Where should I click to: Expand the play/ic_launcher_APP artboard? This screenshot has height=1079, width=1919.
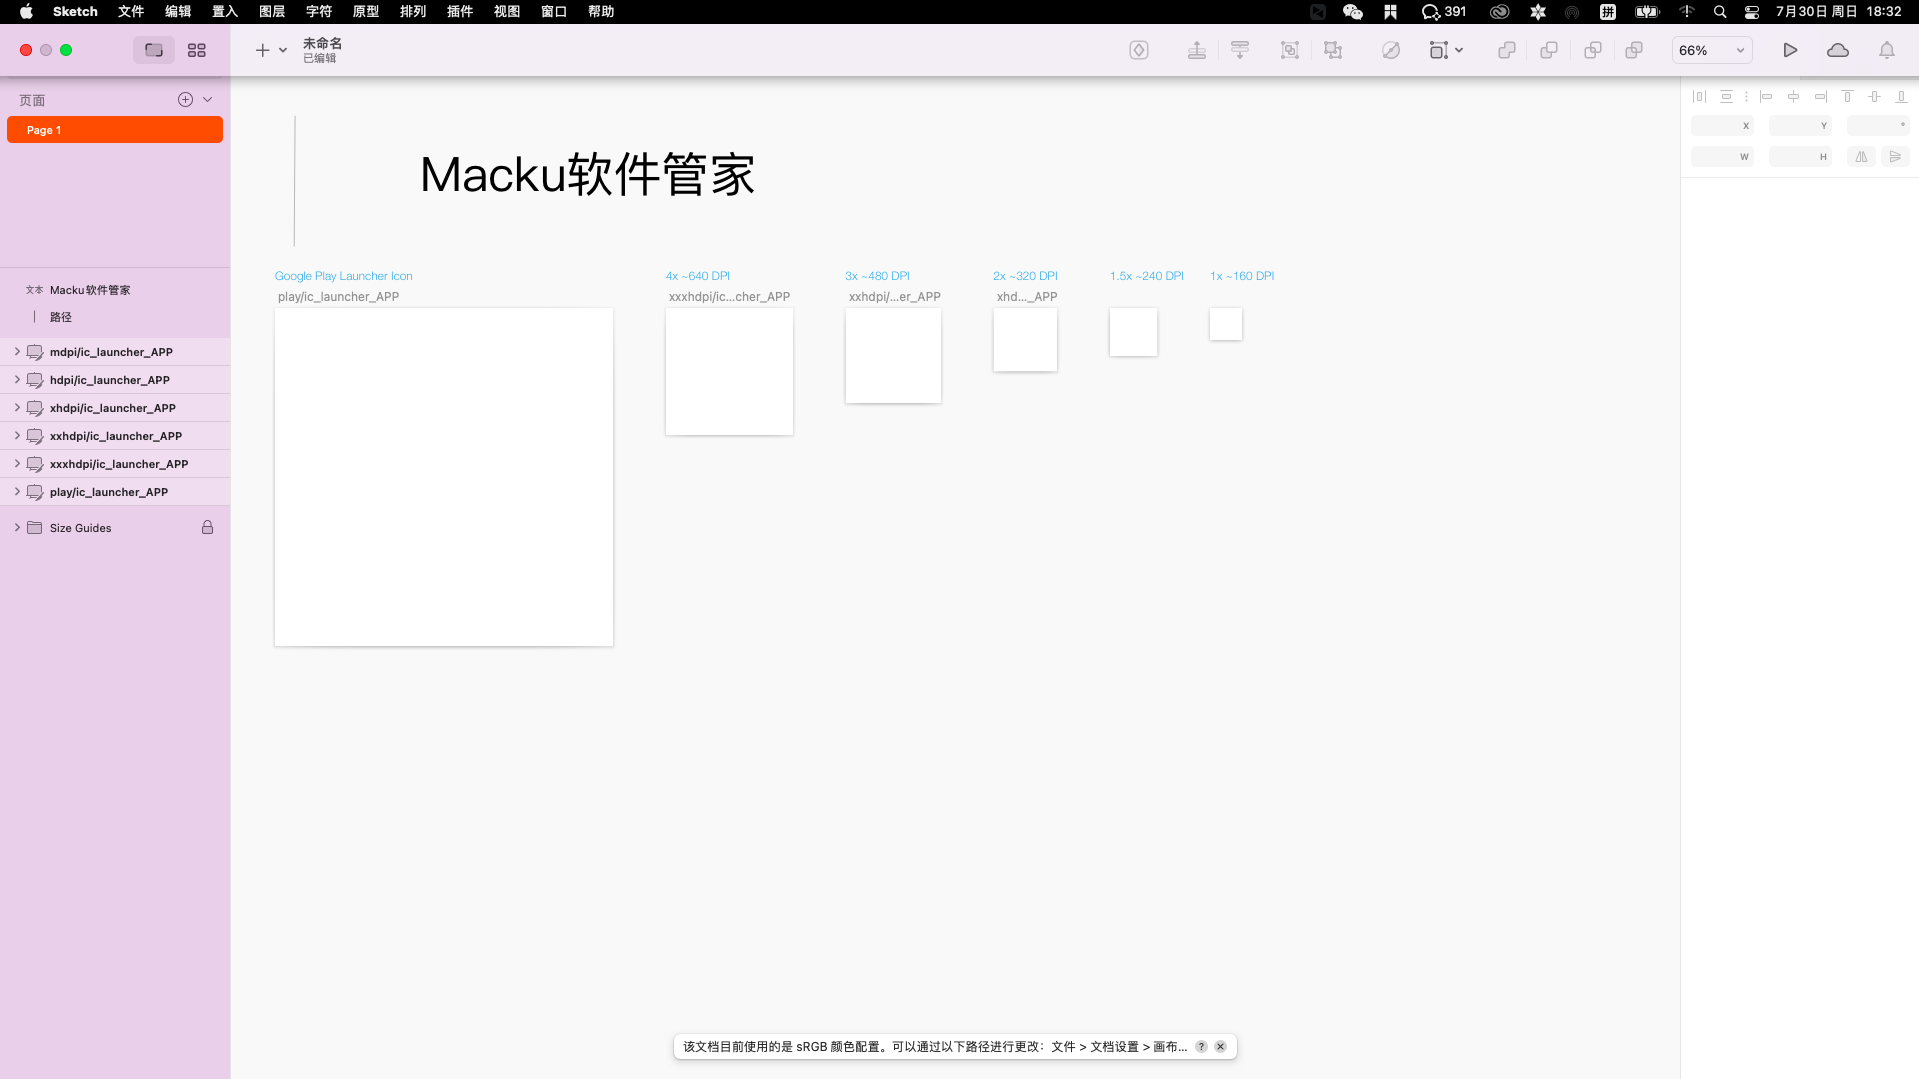17,492
